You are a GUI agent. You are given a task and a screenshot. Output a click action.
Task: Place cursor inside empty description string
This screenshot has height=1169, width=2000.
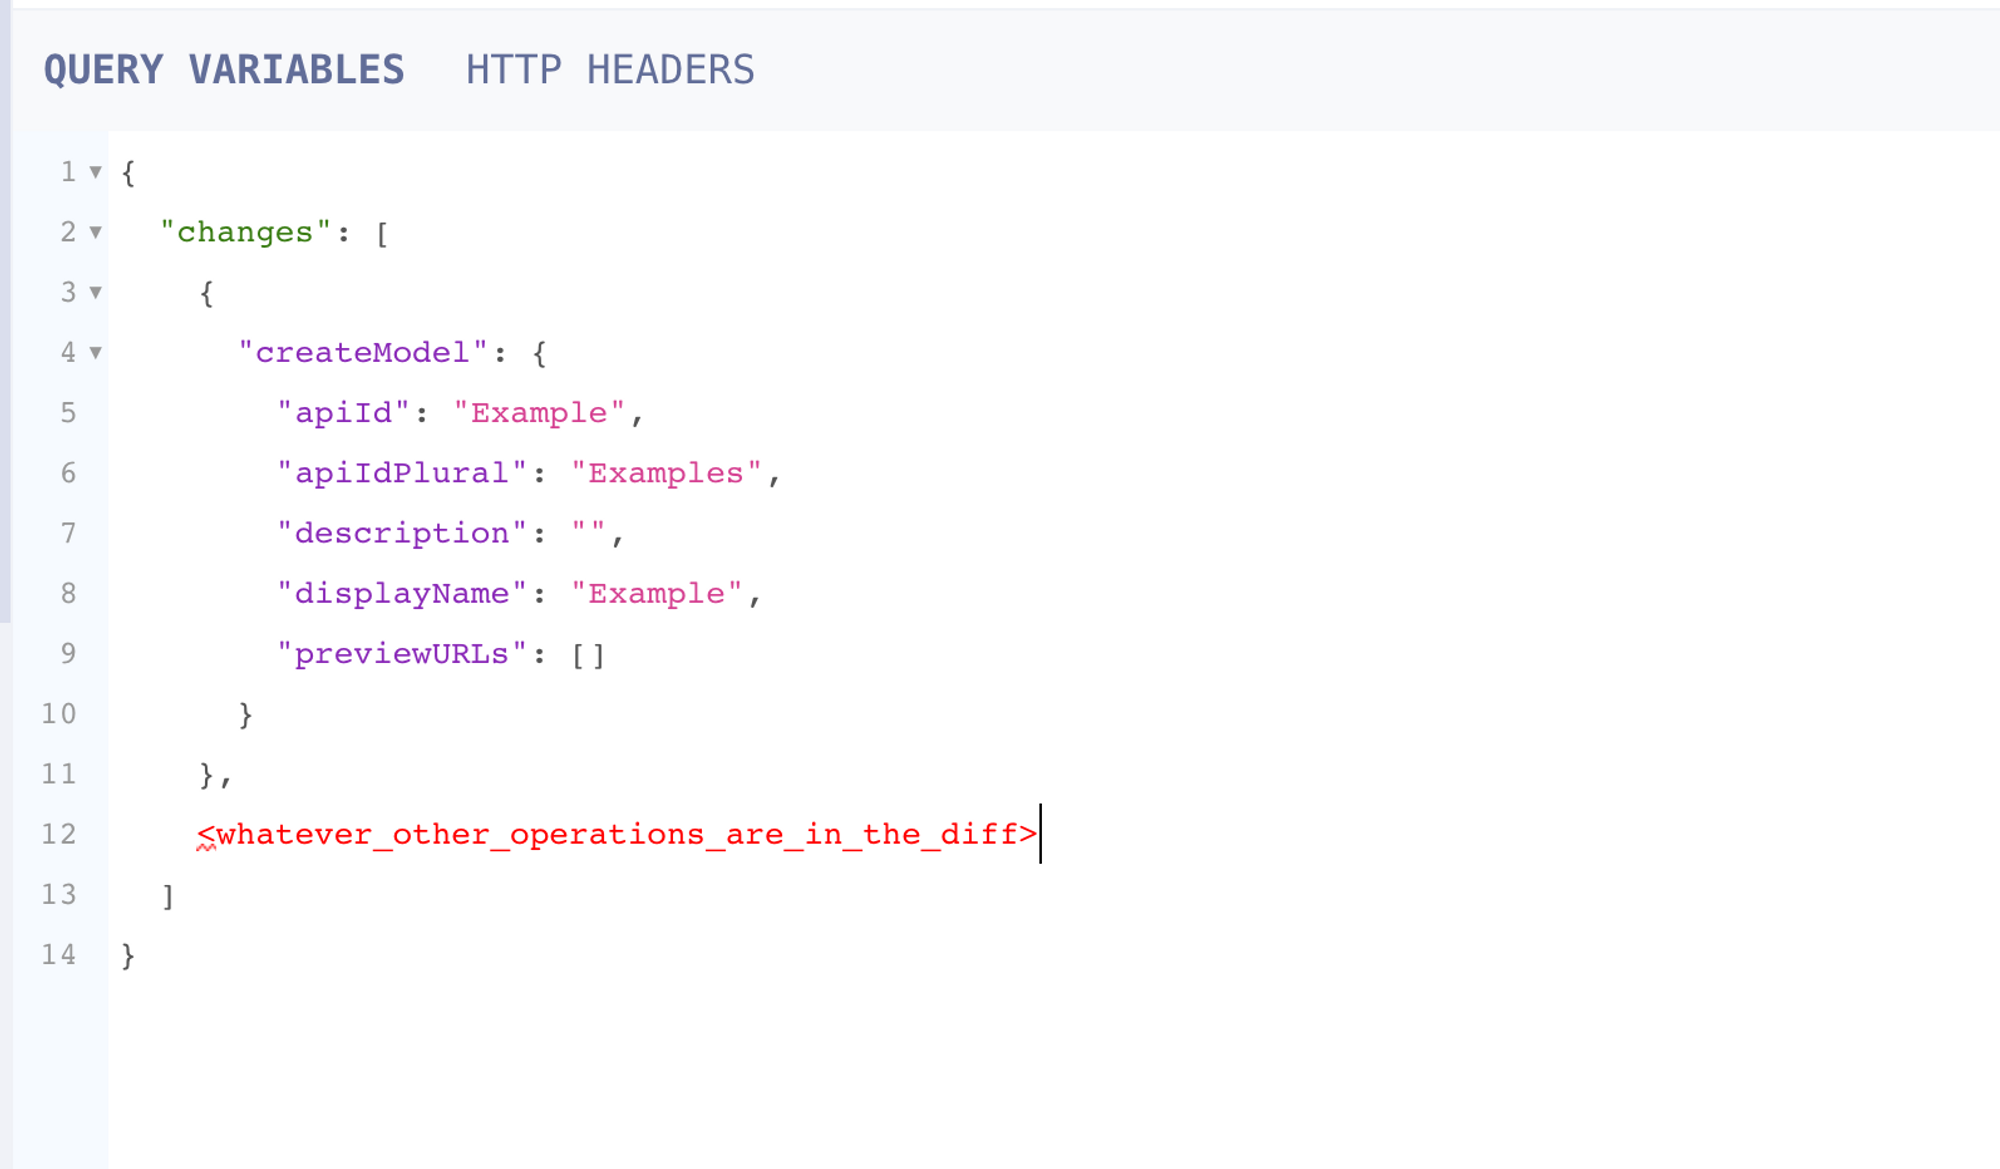(589, 533)
